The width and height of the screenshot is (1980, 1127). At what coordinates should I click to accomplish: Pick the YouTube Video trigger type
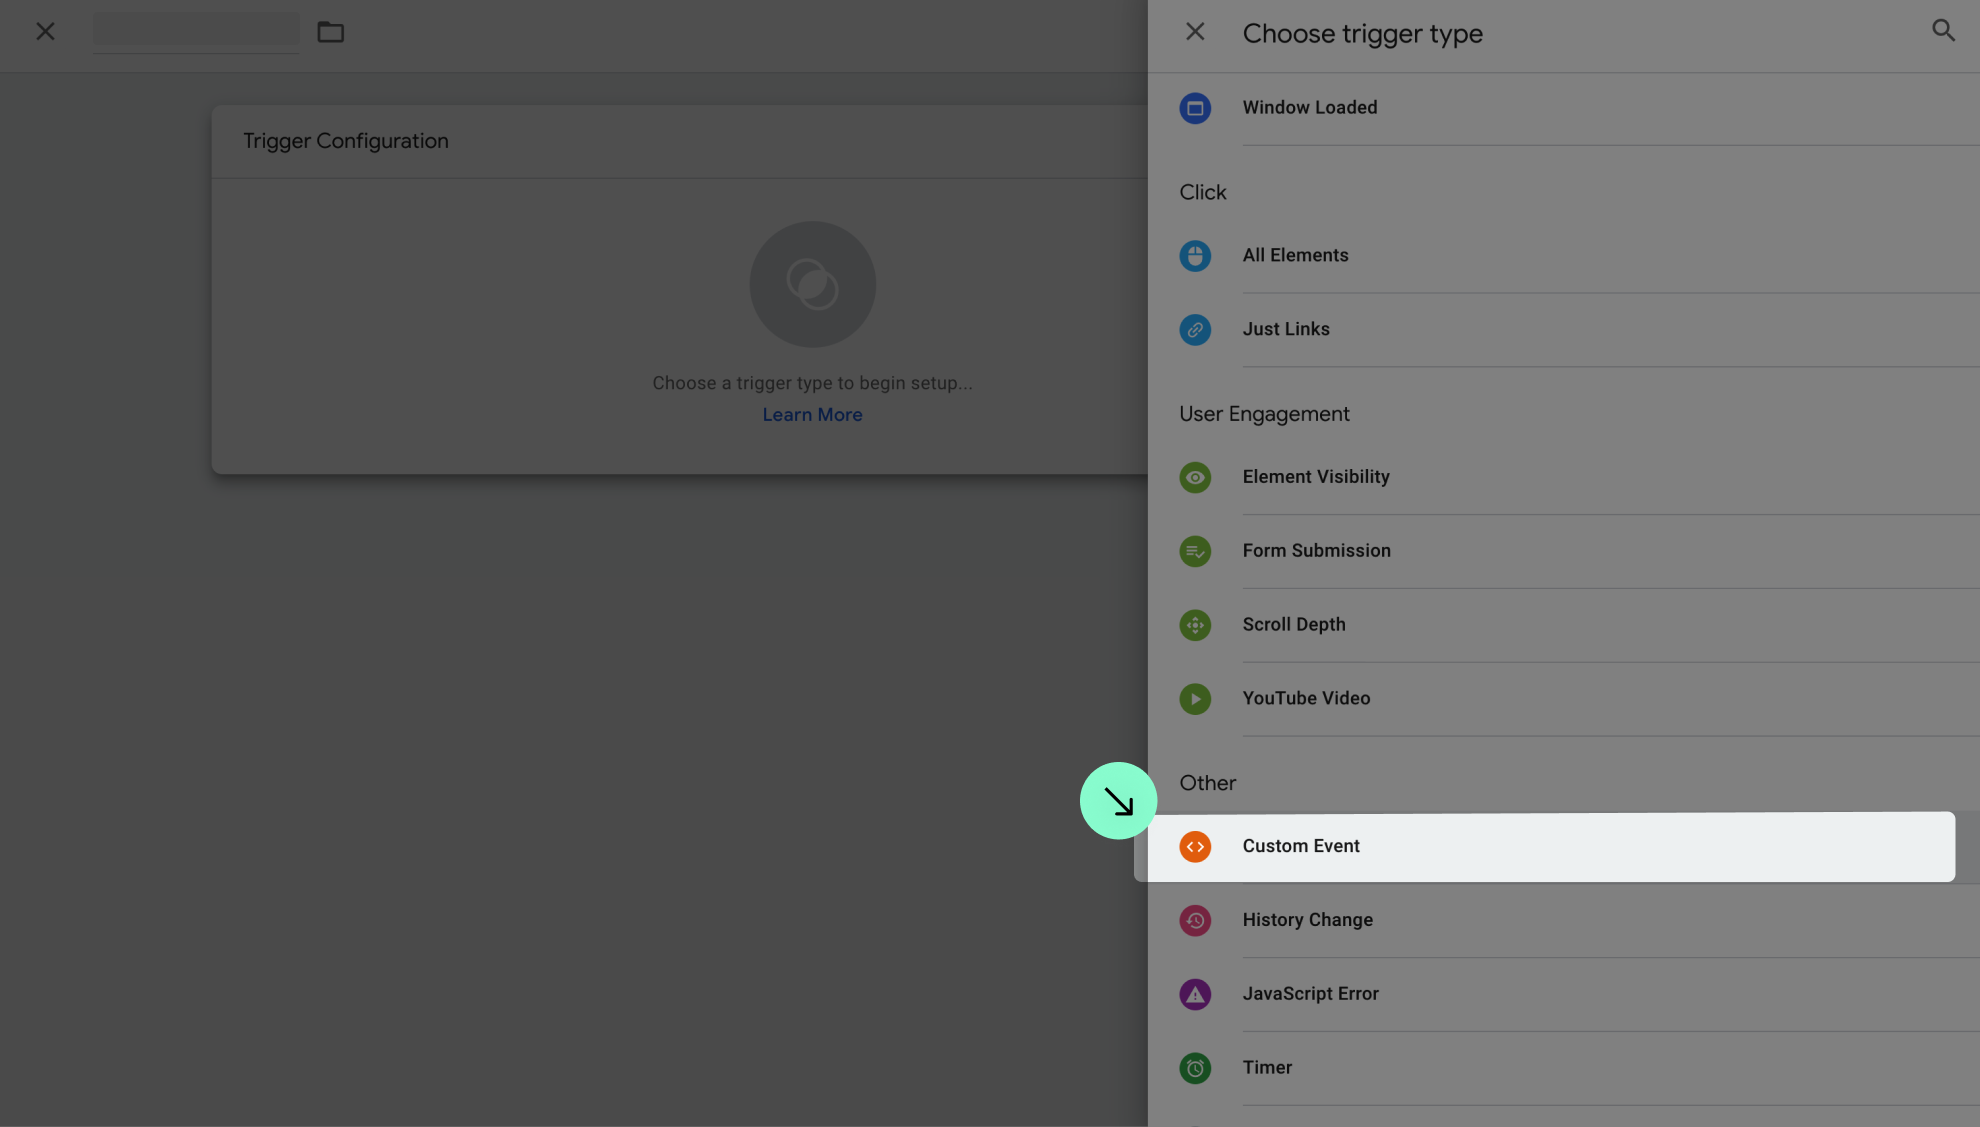[1564, 699]
